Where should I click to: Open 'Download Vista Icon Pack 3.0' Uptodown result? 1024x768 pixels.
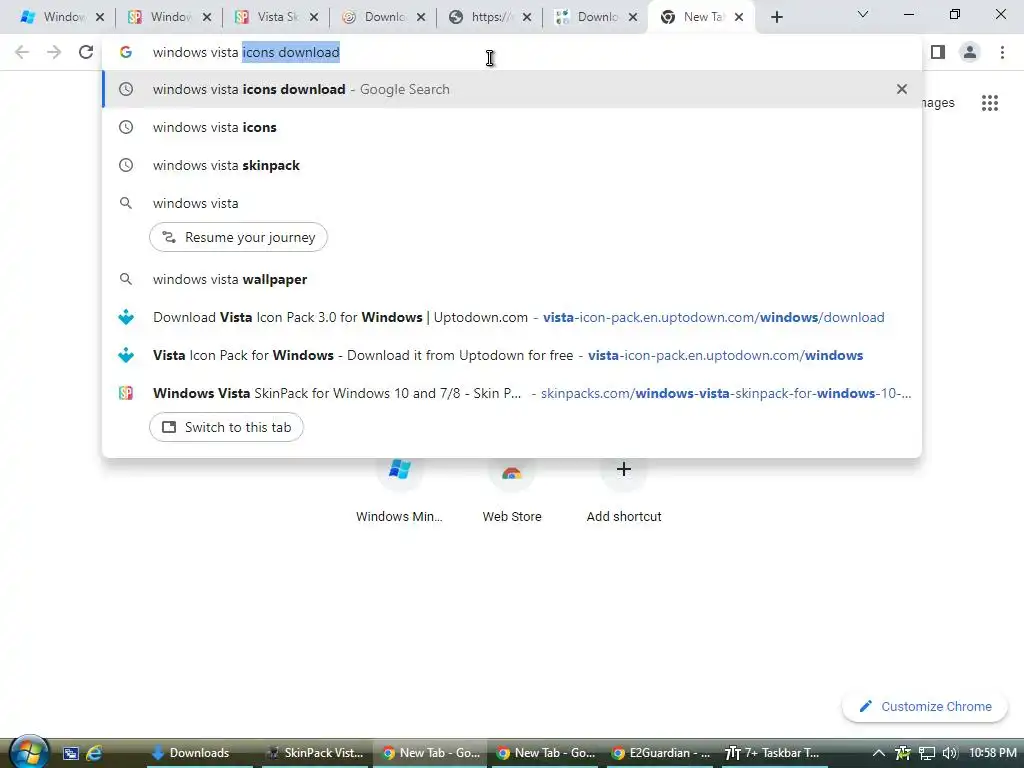tap(513, 317)
